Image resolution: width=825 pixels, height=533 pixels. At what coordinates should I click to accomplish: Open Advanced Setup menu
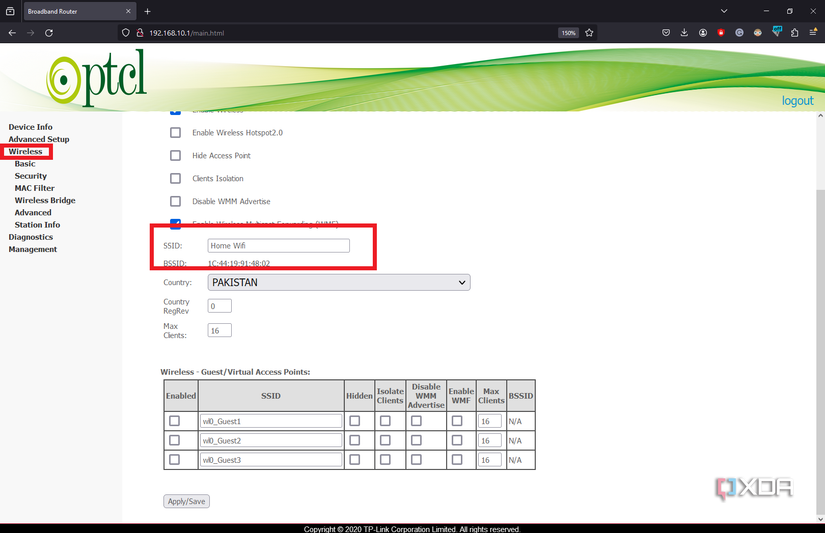click(x=39, y=139)
